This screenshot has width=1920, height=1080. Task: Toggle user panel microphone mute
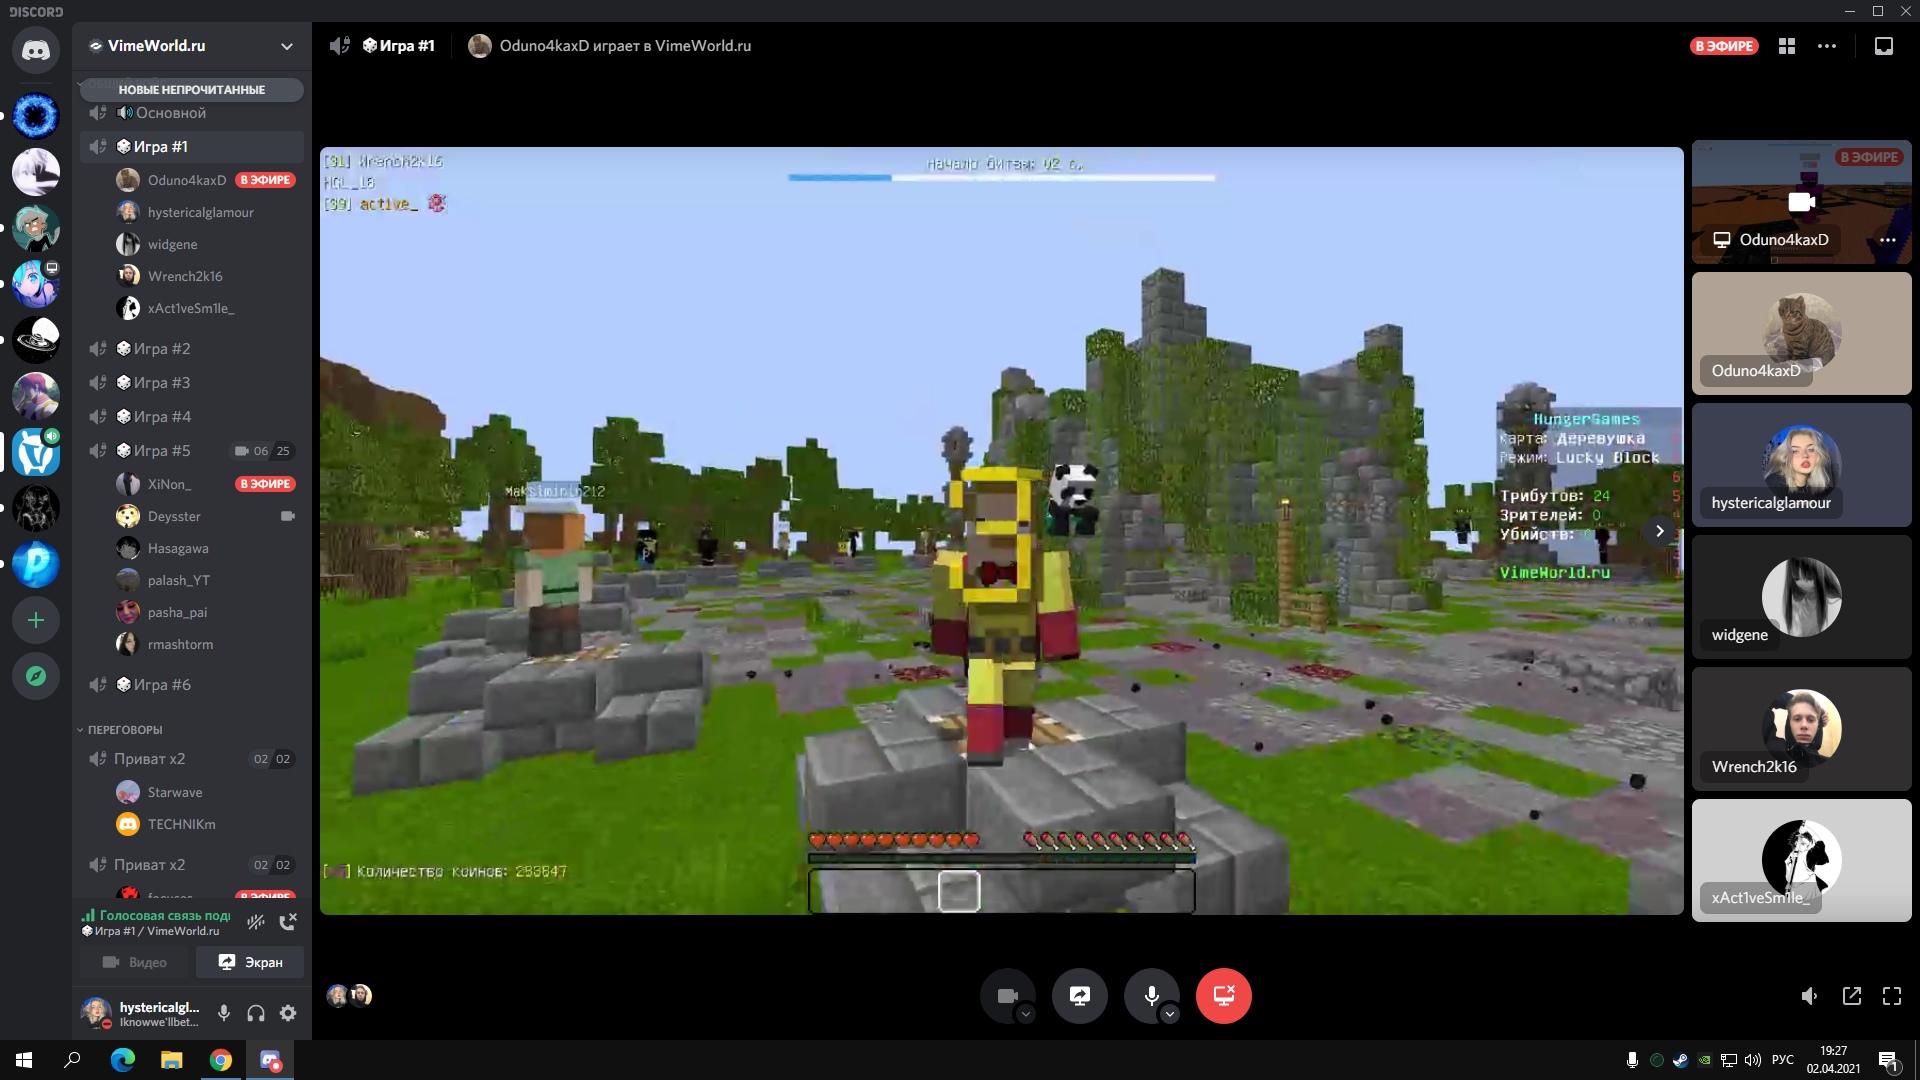click(224, 1013)
